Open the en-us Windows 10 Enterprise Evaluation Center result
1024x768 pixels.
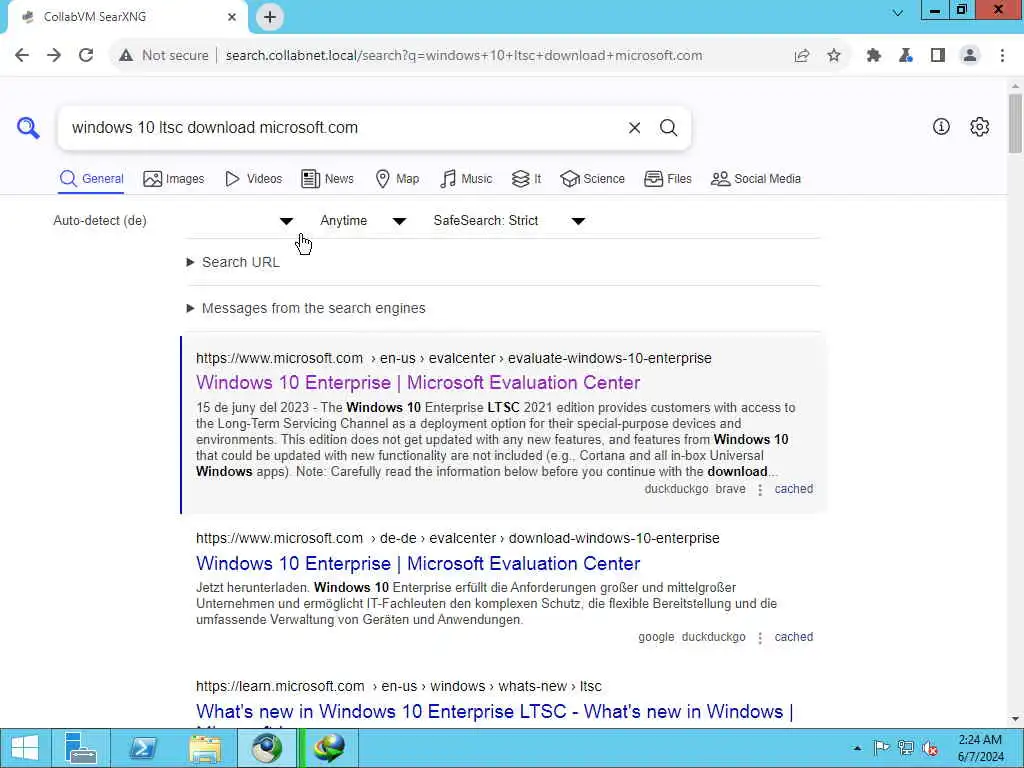418,383
